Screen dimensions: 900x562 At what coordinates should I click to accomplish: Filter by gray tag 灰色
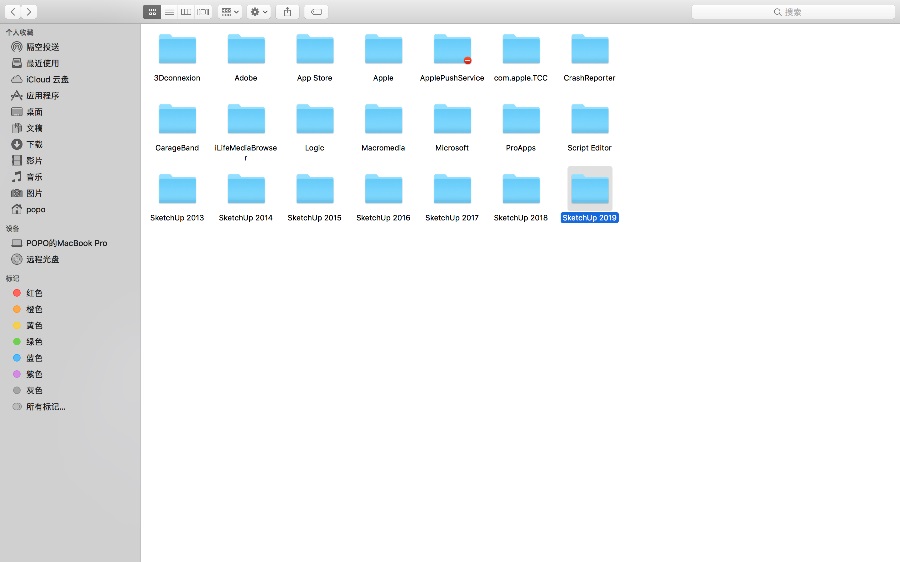[28, 390]
